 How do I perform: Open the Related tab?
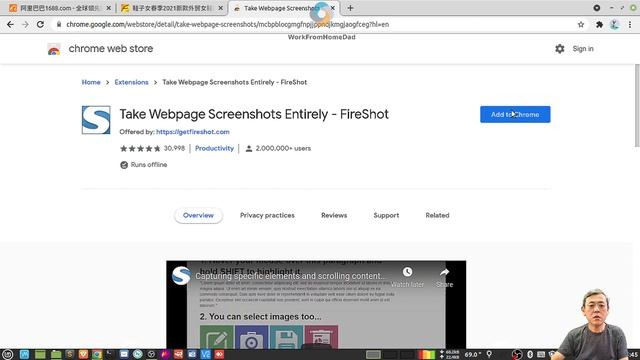[x=437, y=216]
